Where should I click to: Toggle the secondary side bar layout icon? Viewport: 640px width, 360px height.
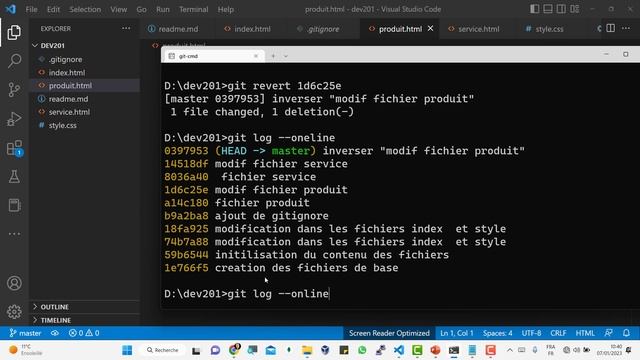pyautogui.click(x=561, y=9)
